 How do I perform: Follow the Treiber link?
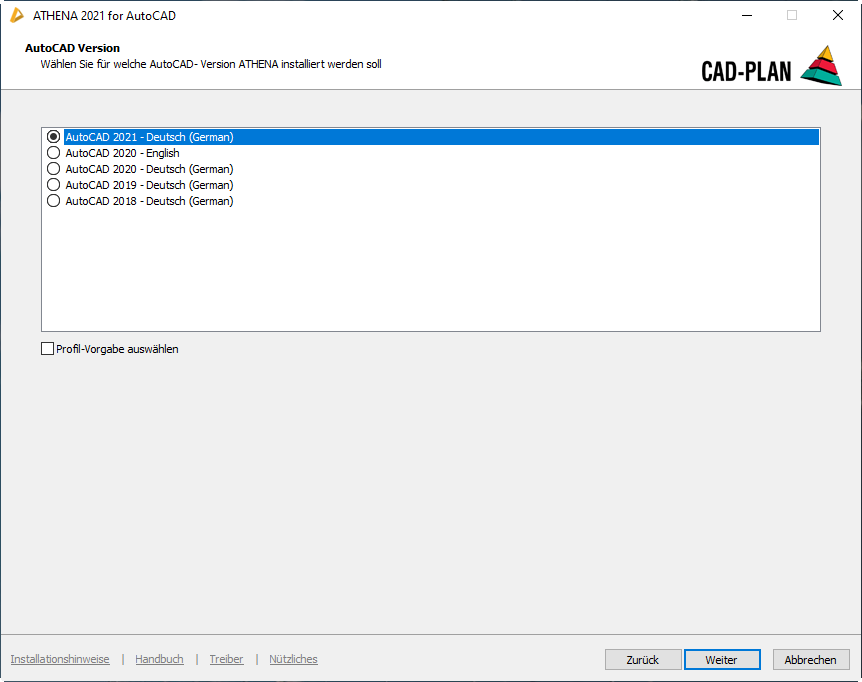[226, 659]
